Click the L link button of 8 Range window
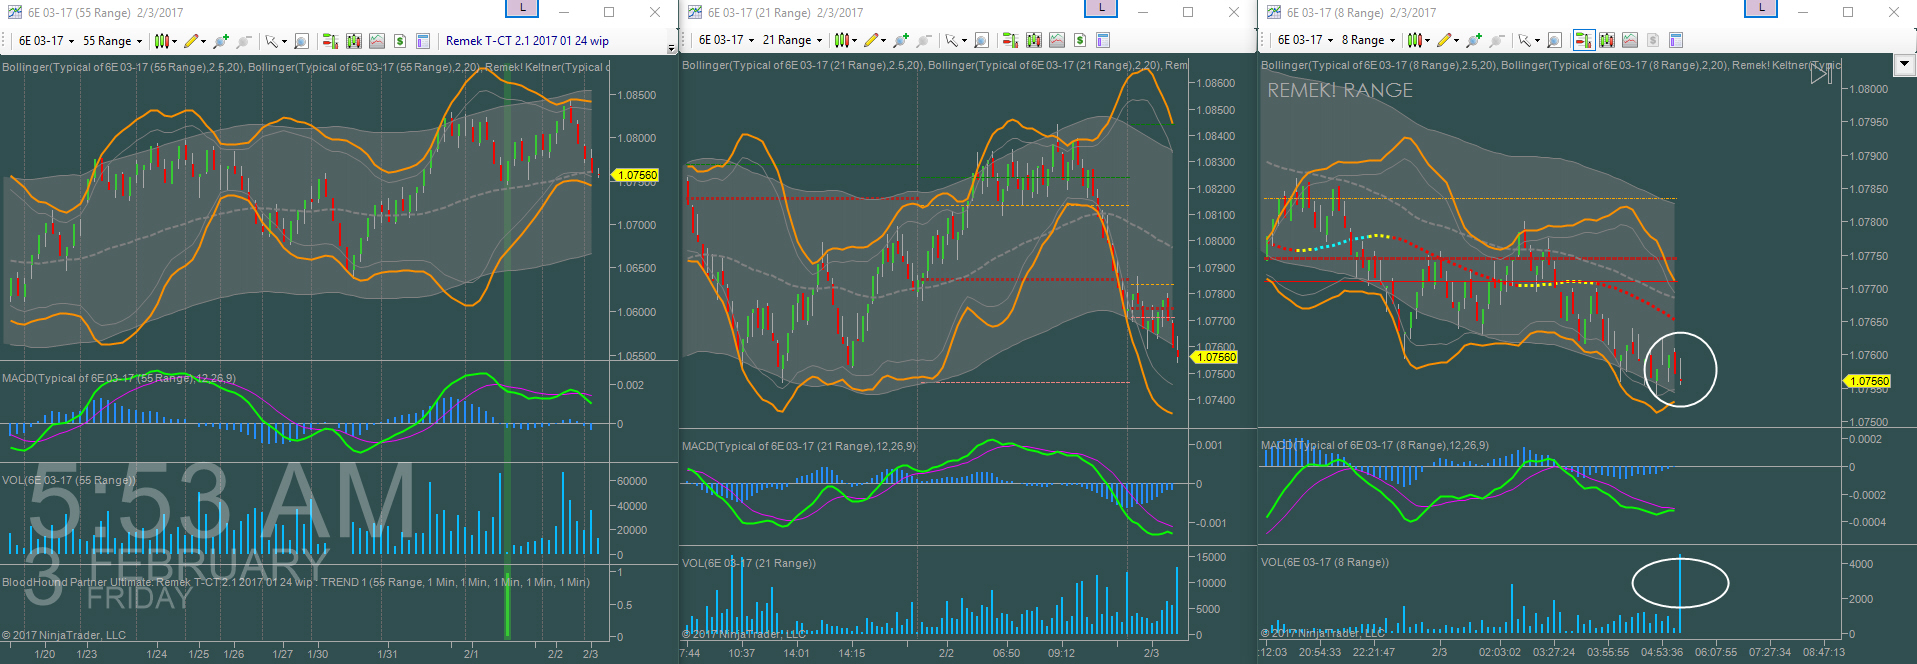The width and height of the screenshot is (1917, 664). tap(1762, 8)
